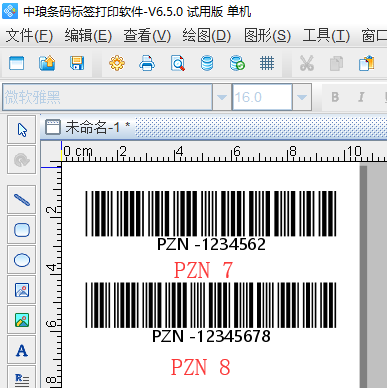Open a file with the folder icon
This screenshot has height=388, width=387.
pyautogui.click(x=47, y=63)
